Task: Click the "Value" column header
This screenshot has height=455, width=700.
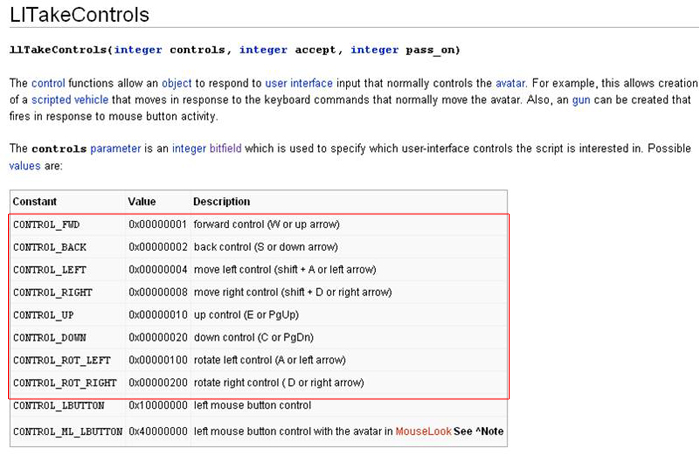Action: (142, 201)
